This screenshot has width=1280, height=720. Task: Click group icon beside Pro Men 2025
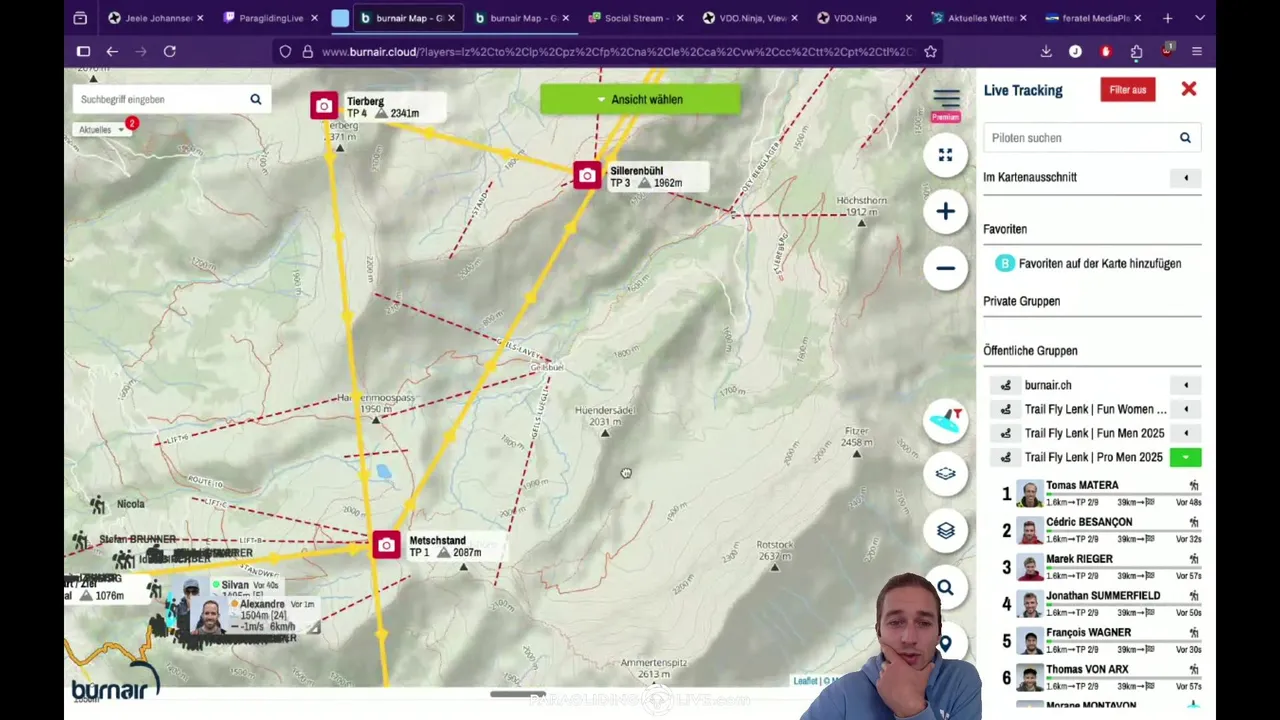[1006, 457]
